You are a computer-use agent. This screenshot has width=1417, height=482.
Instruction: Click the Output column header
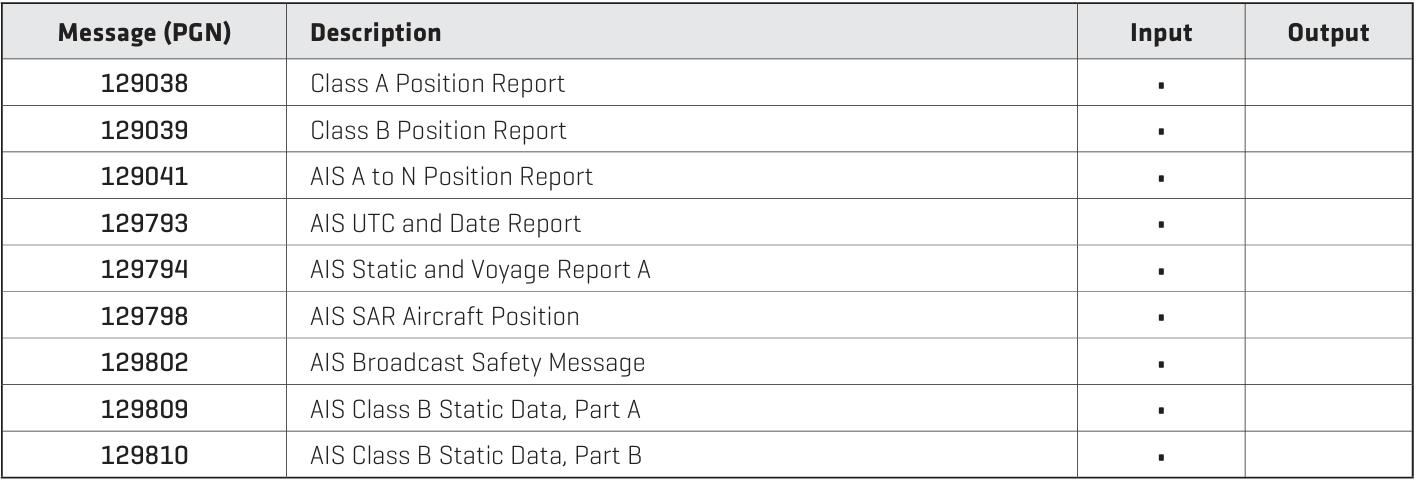tap(1328, 33)
